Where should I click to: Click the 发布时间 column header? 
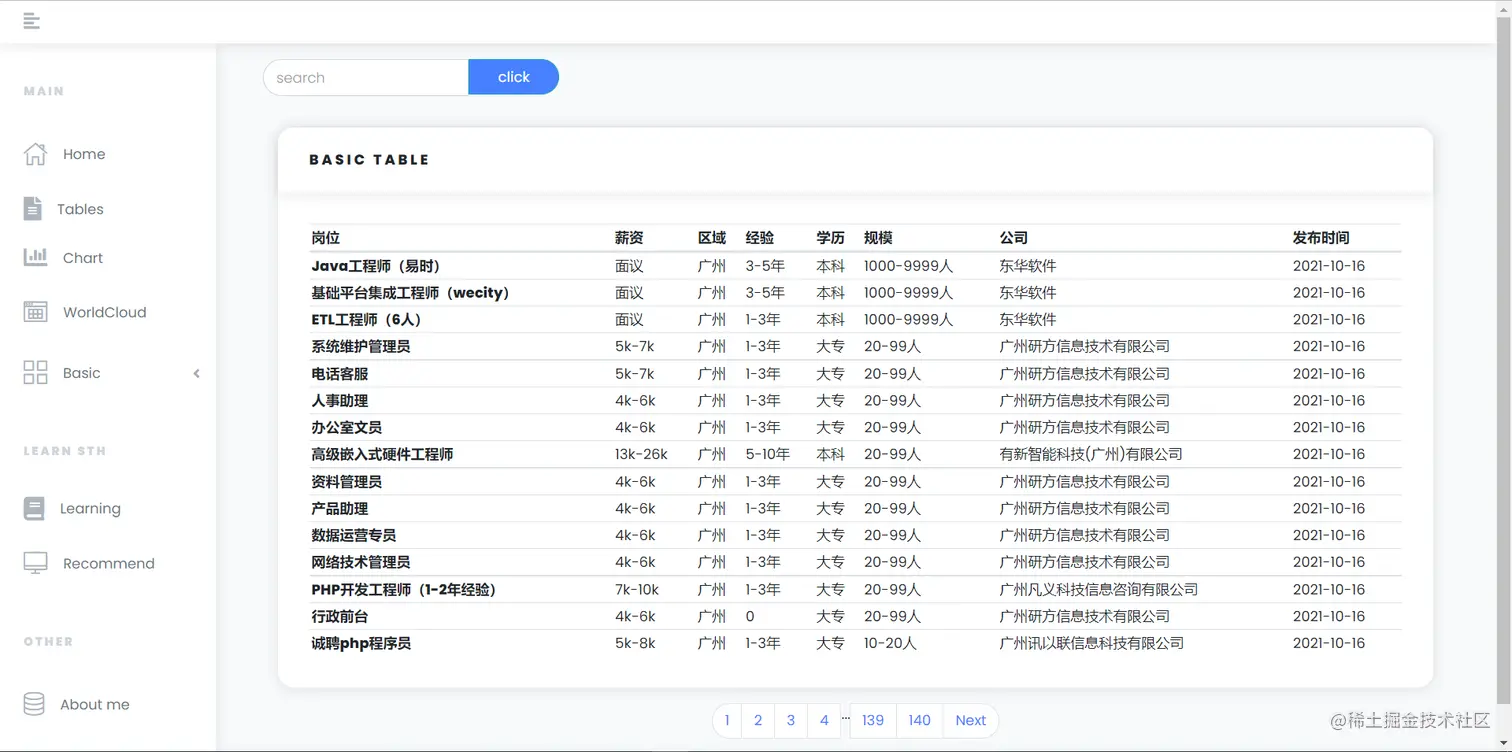tap(1321, 238)
